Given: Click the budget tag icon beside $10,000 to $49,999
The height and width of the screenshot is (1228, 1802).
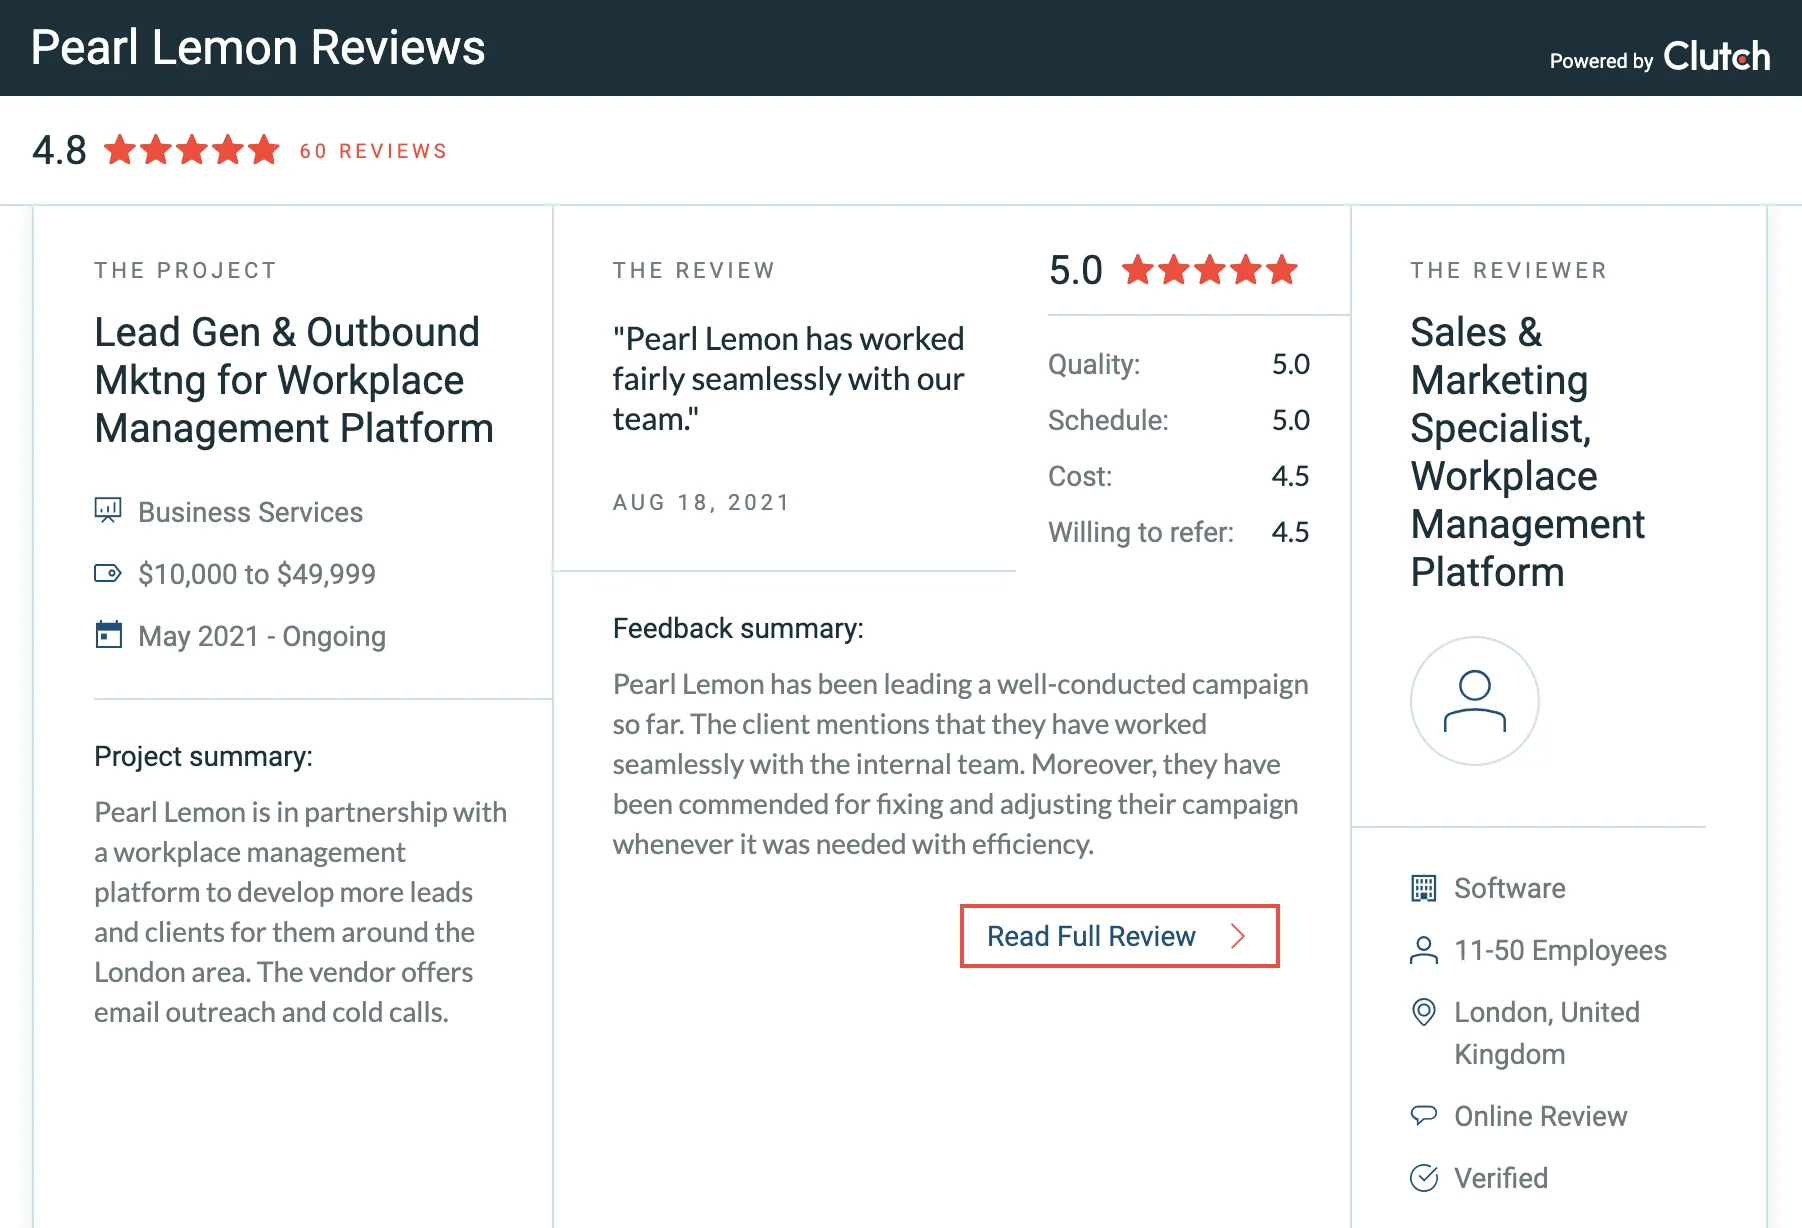Looking at the screenshot, I should click(x=108, y=573).
